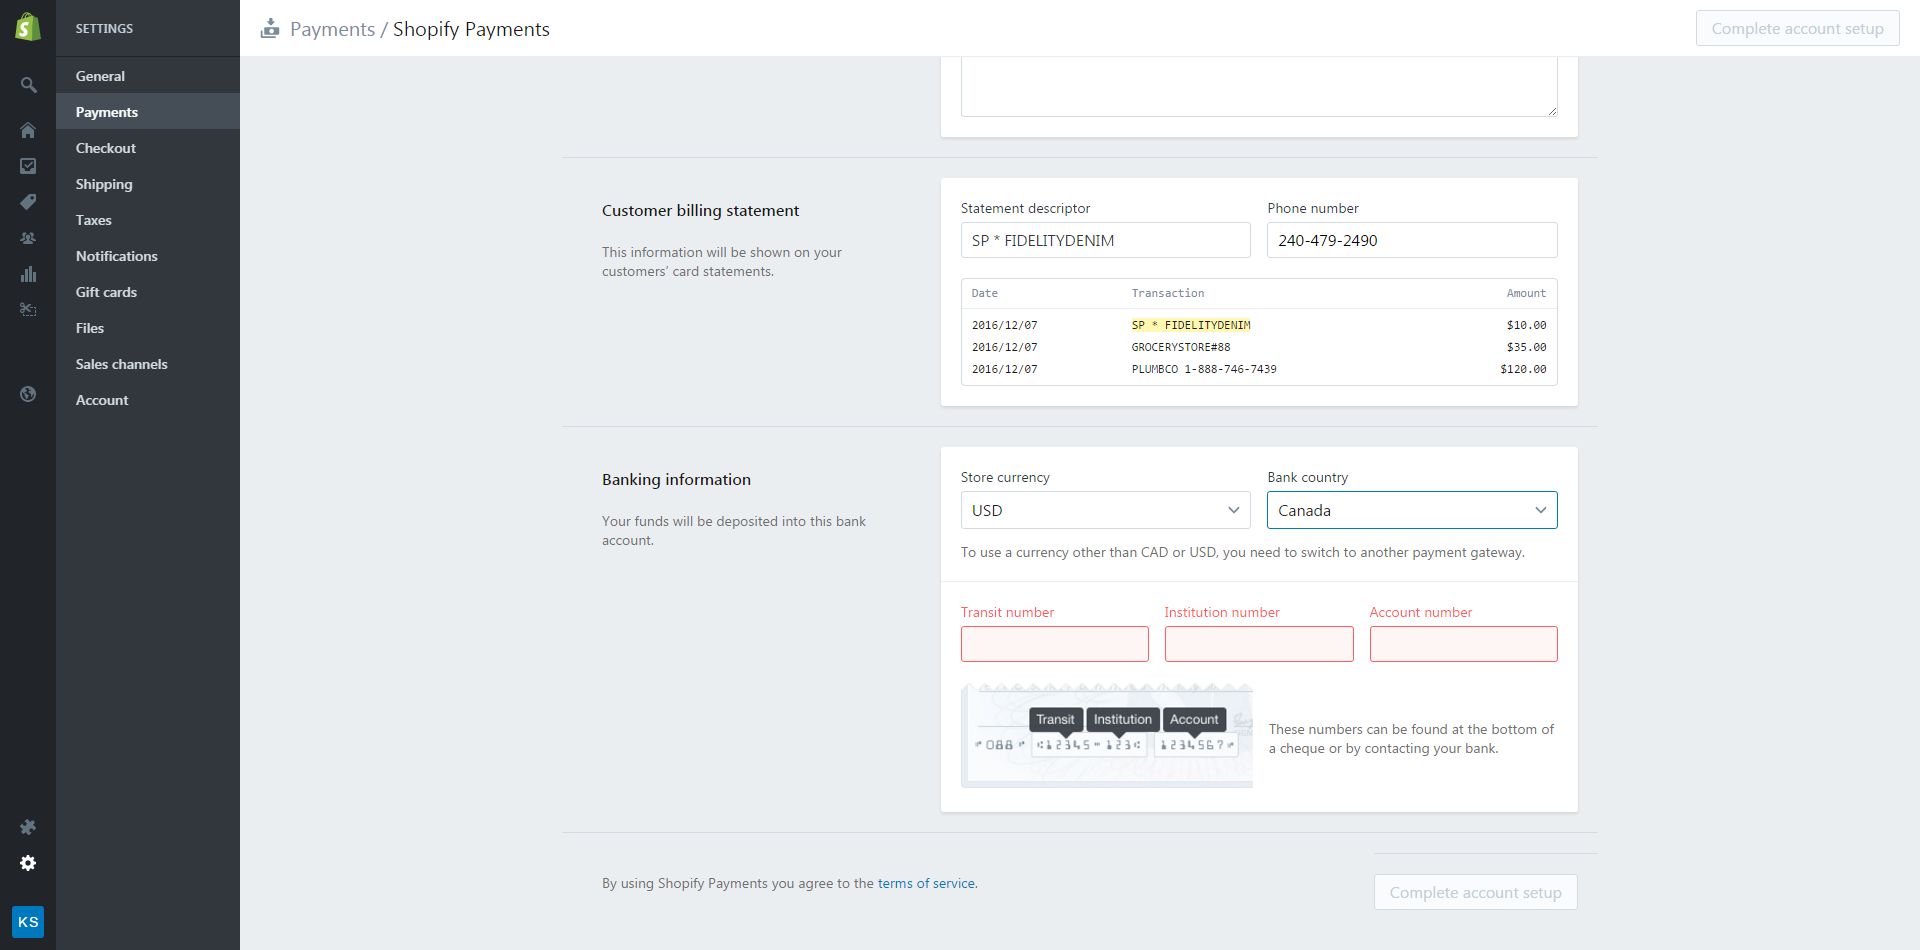Expand the Store currency dropdown

1105,510
